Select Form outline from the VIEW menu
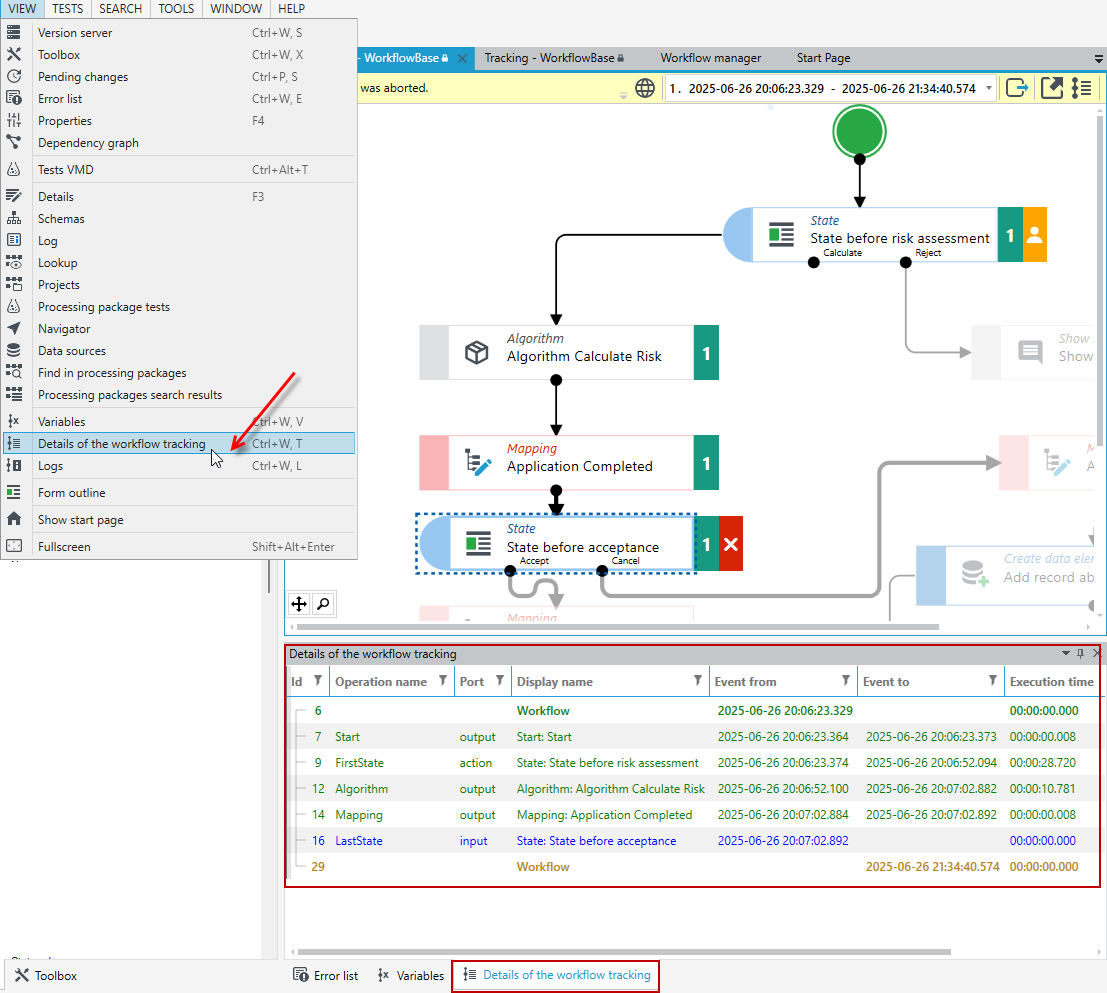Viewport: 1107px width, 993px height. point(179,493)
